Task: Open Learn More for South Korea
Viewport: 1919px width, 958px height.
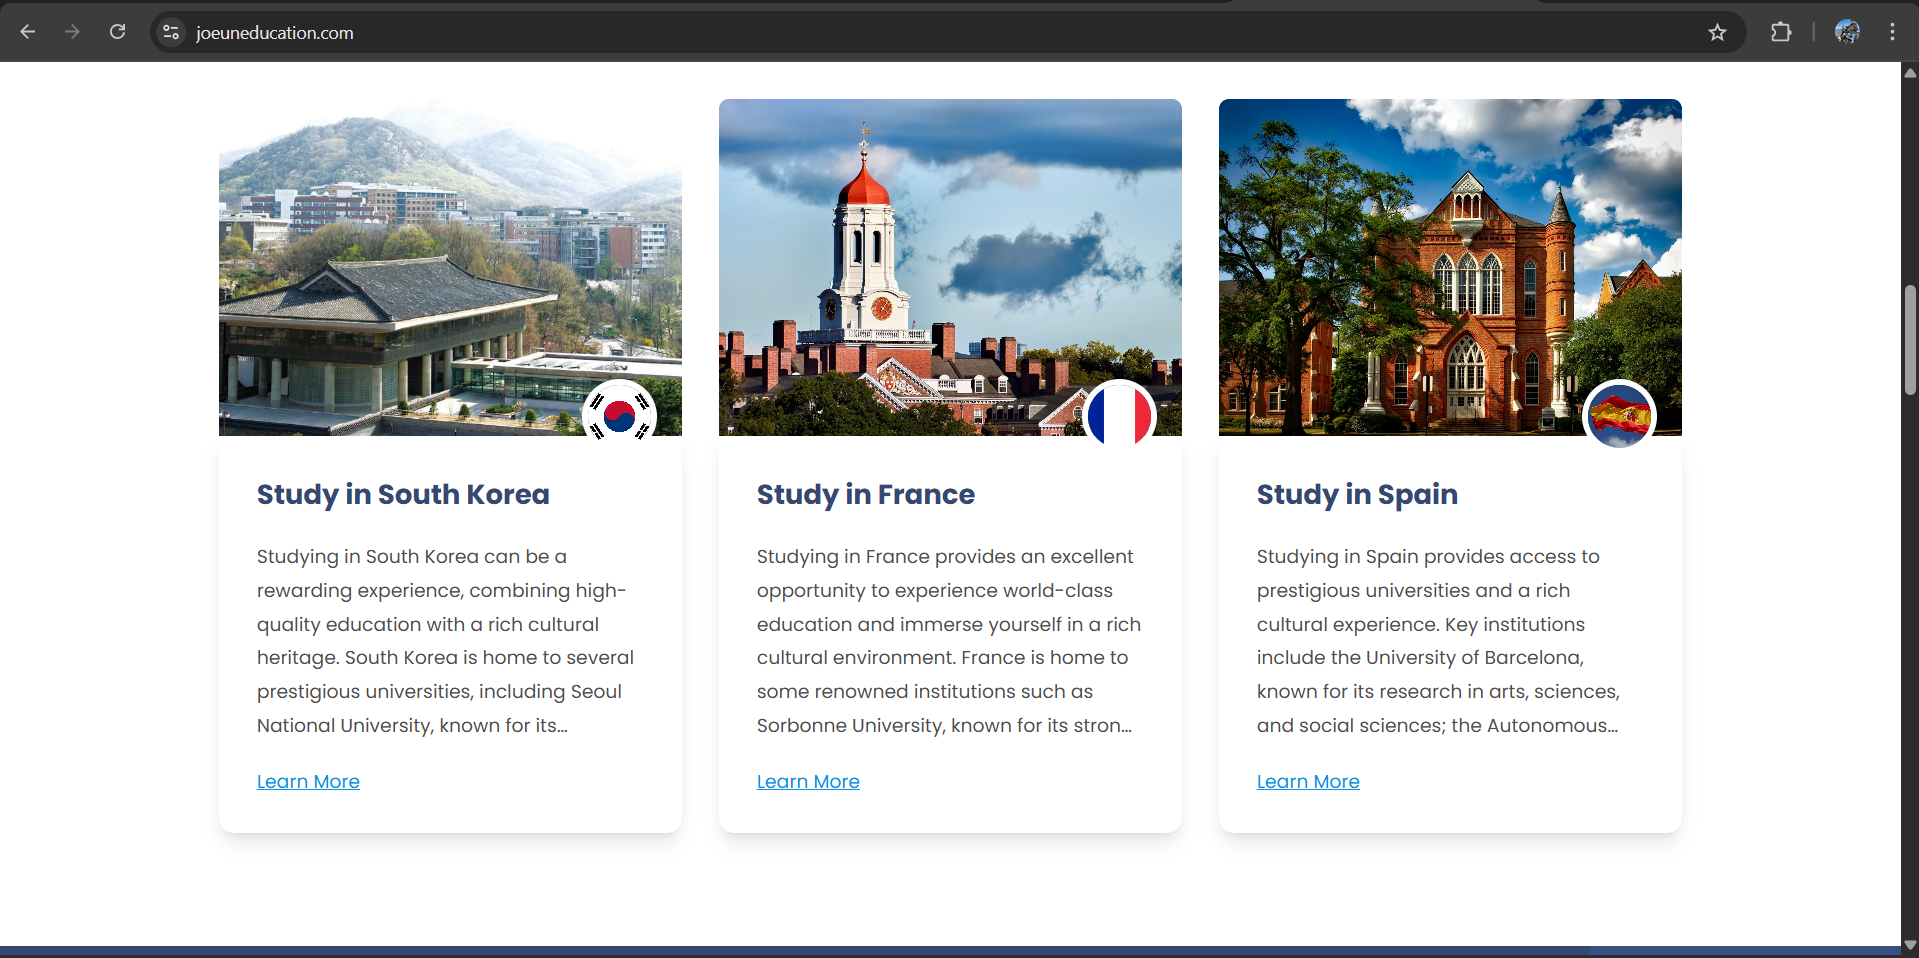Action: click(x=308, y=782)
